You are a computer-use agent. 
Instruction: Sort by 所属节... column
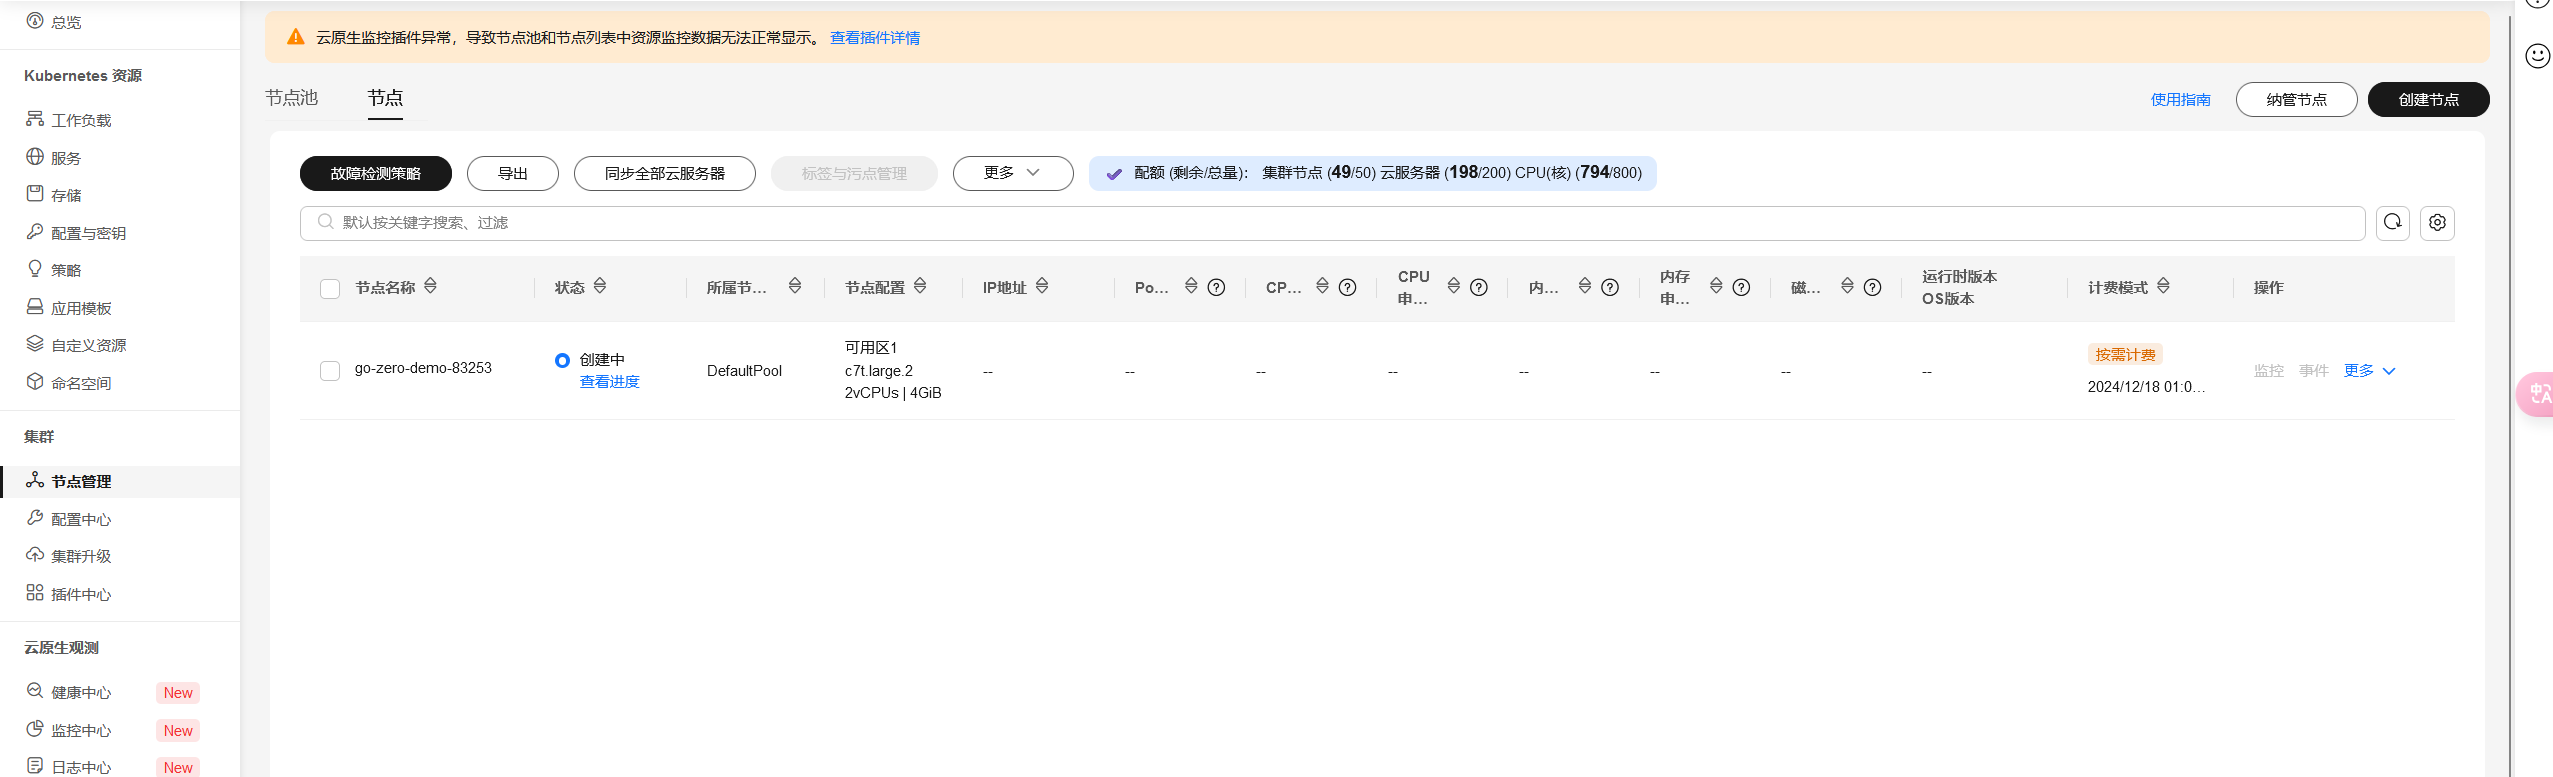[x=795, y=286]
